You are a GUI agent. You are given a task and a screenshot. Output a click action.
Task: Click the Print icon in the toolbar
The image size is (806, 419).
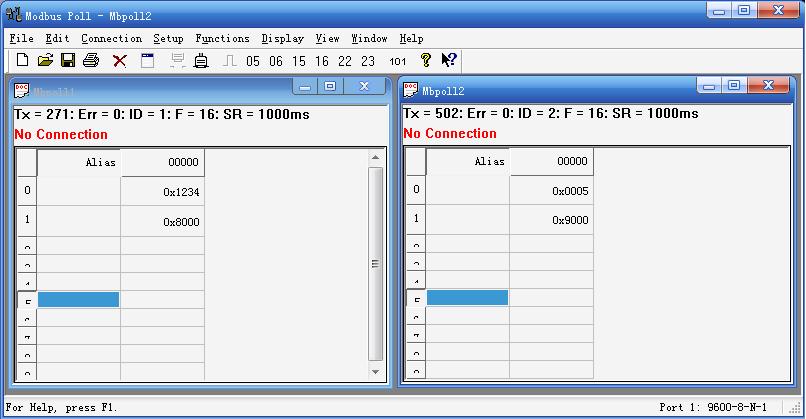click(x=91, y=61)
